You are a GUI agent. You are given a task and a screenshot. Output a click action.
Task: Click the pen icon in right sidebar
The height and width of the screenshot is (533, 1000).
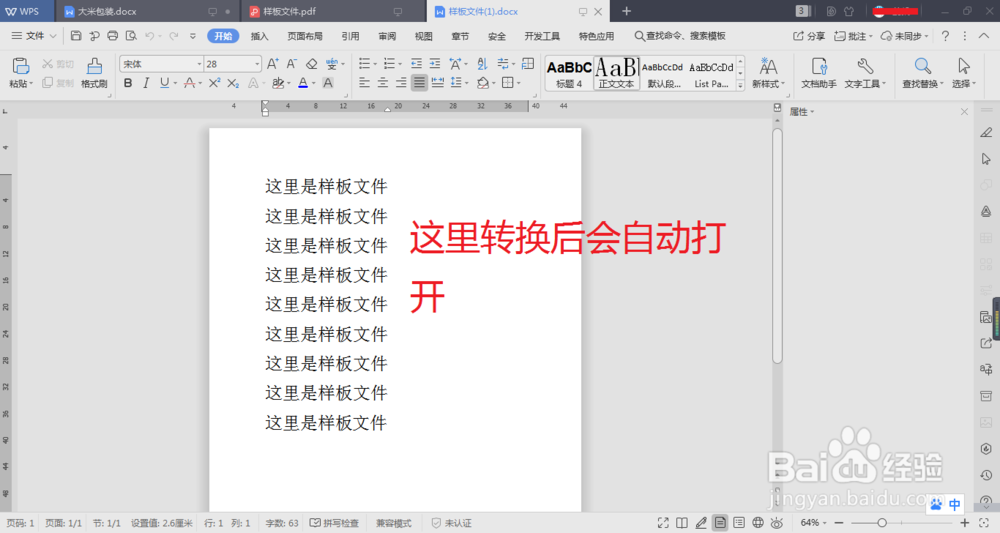click(x=986, y=133)
